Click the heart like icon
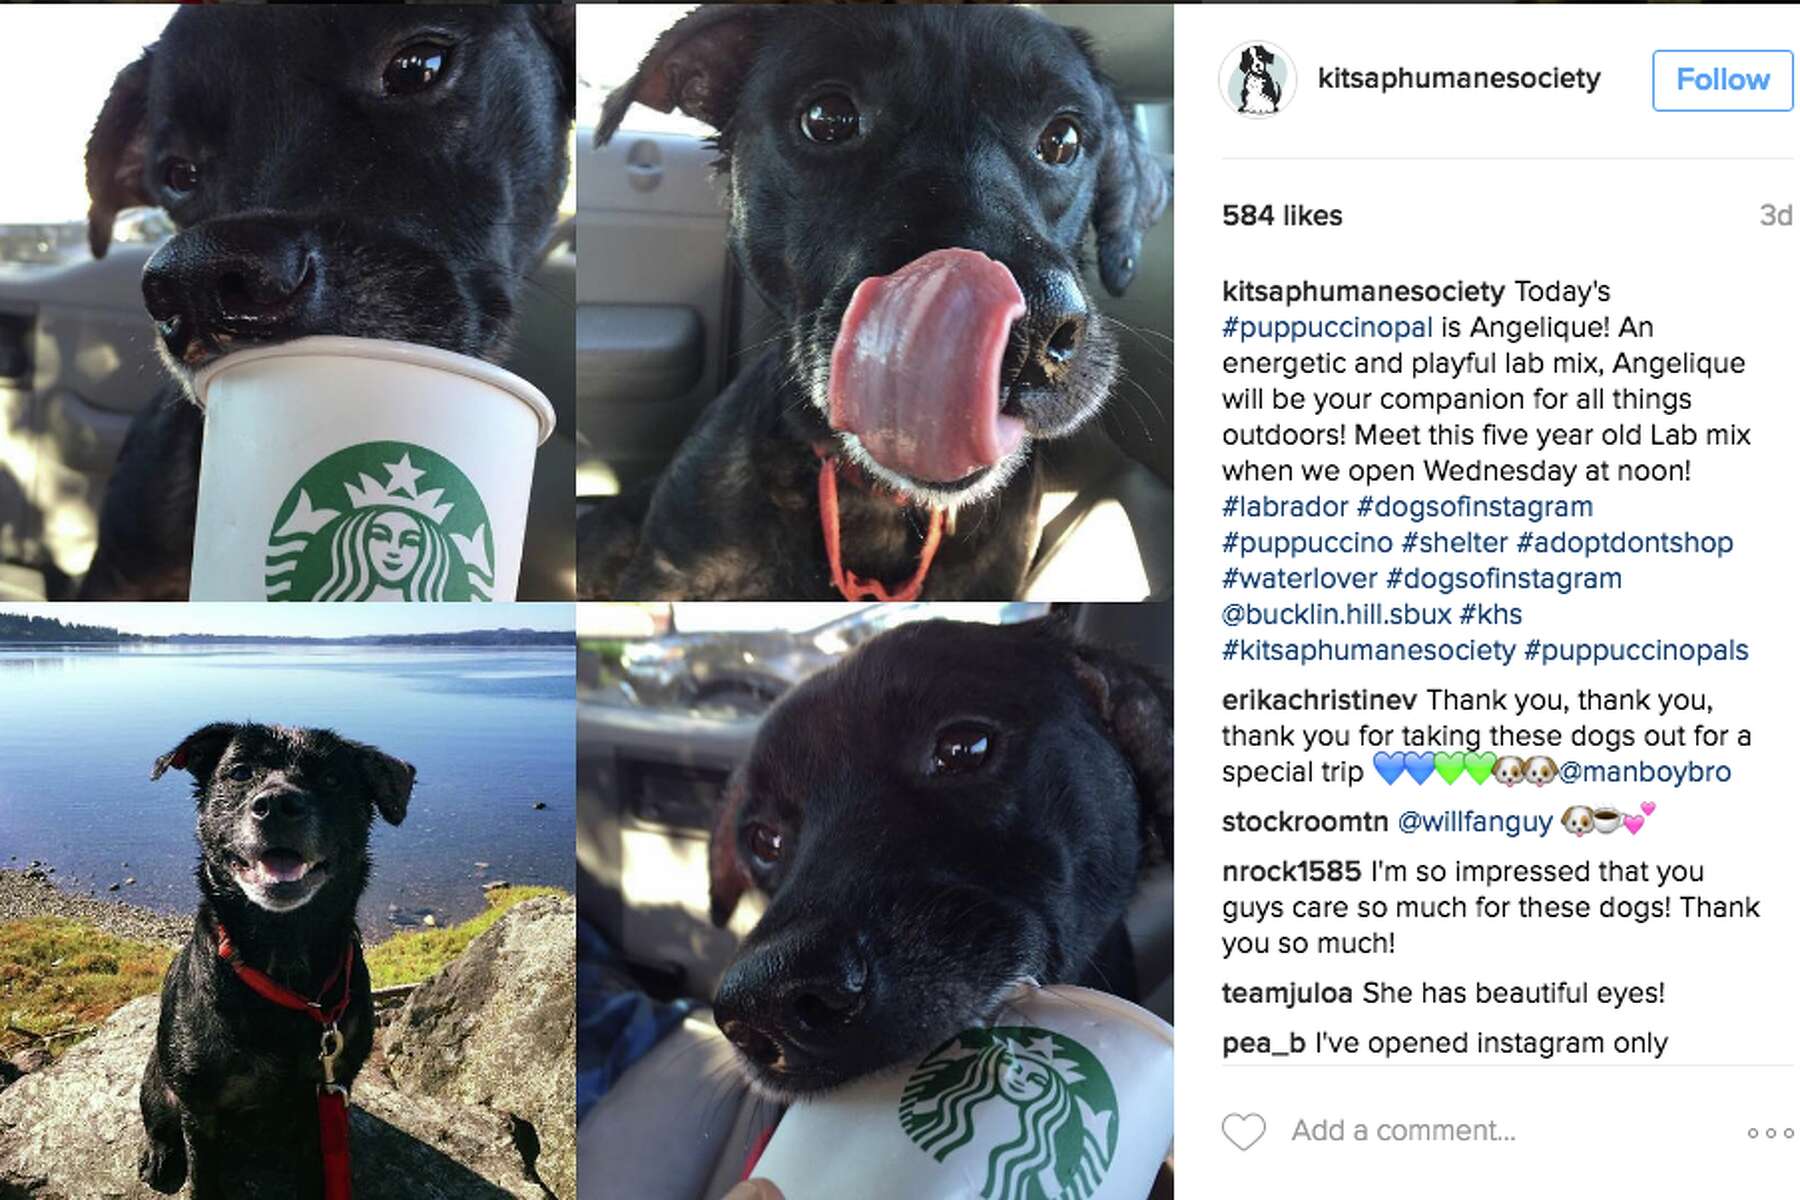 click(1244, 1131)
